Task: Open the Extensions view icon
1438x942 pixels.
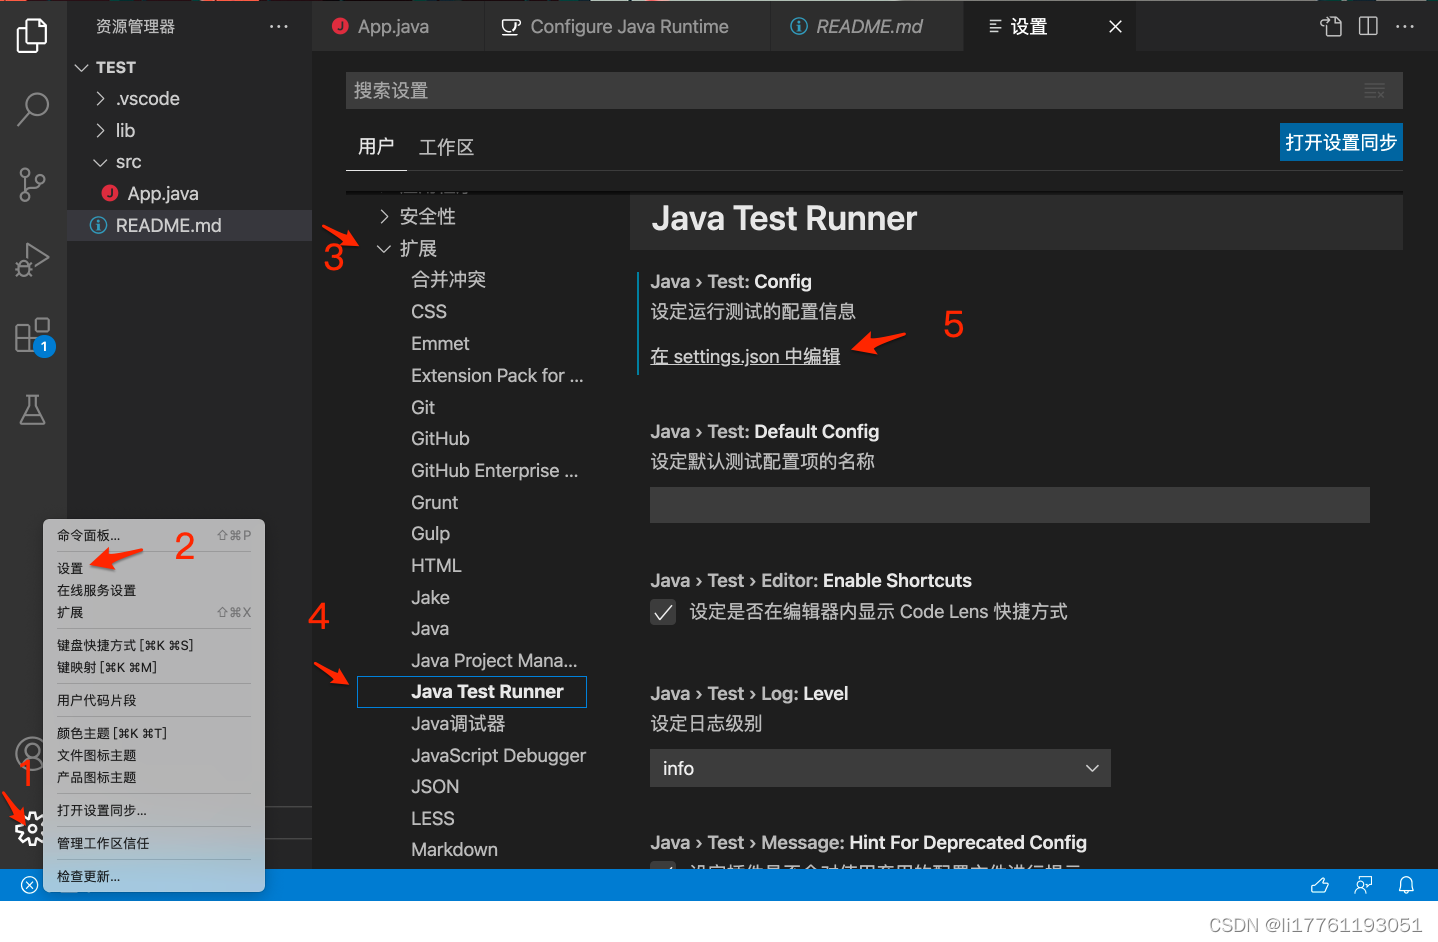Action: [32, 335]
